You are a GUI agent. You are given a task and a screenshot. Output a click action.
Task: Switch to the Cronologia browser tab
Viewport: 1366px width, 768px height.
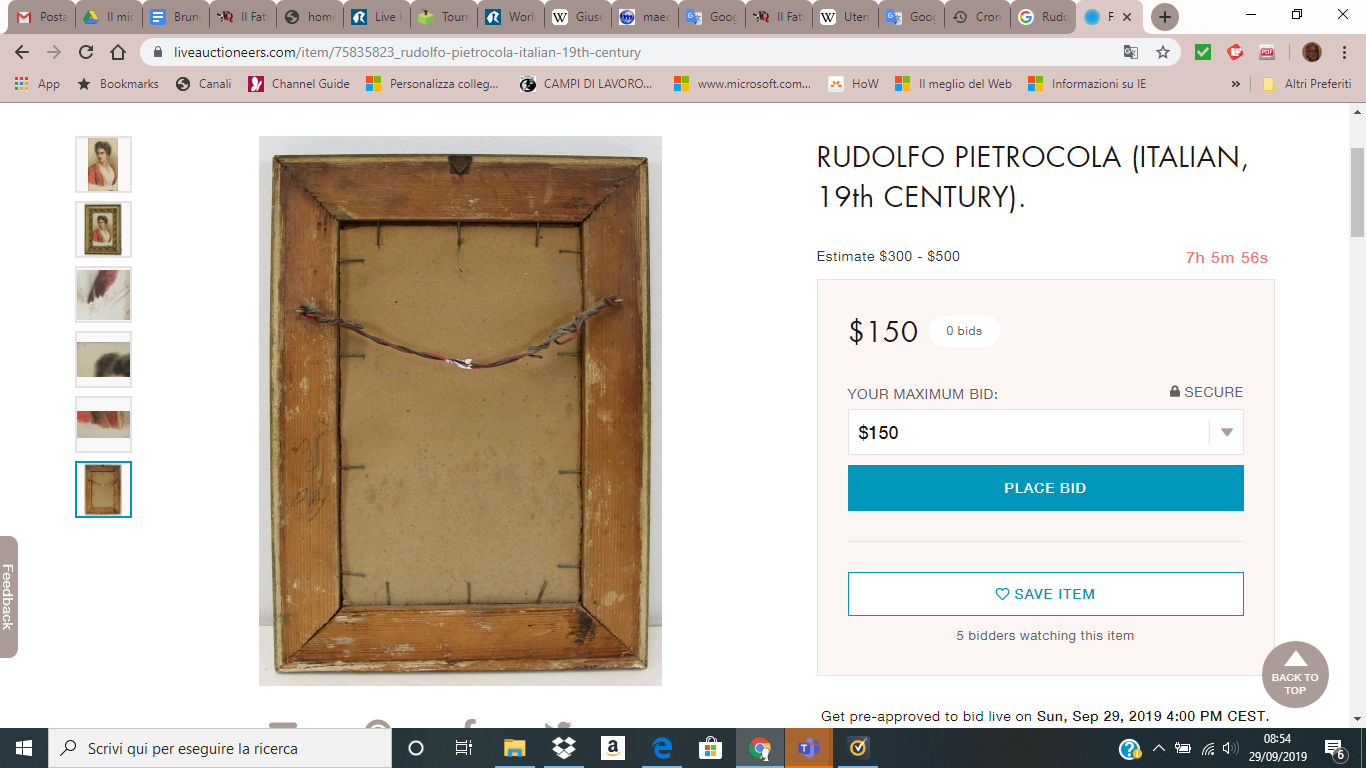977,17
